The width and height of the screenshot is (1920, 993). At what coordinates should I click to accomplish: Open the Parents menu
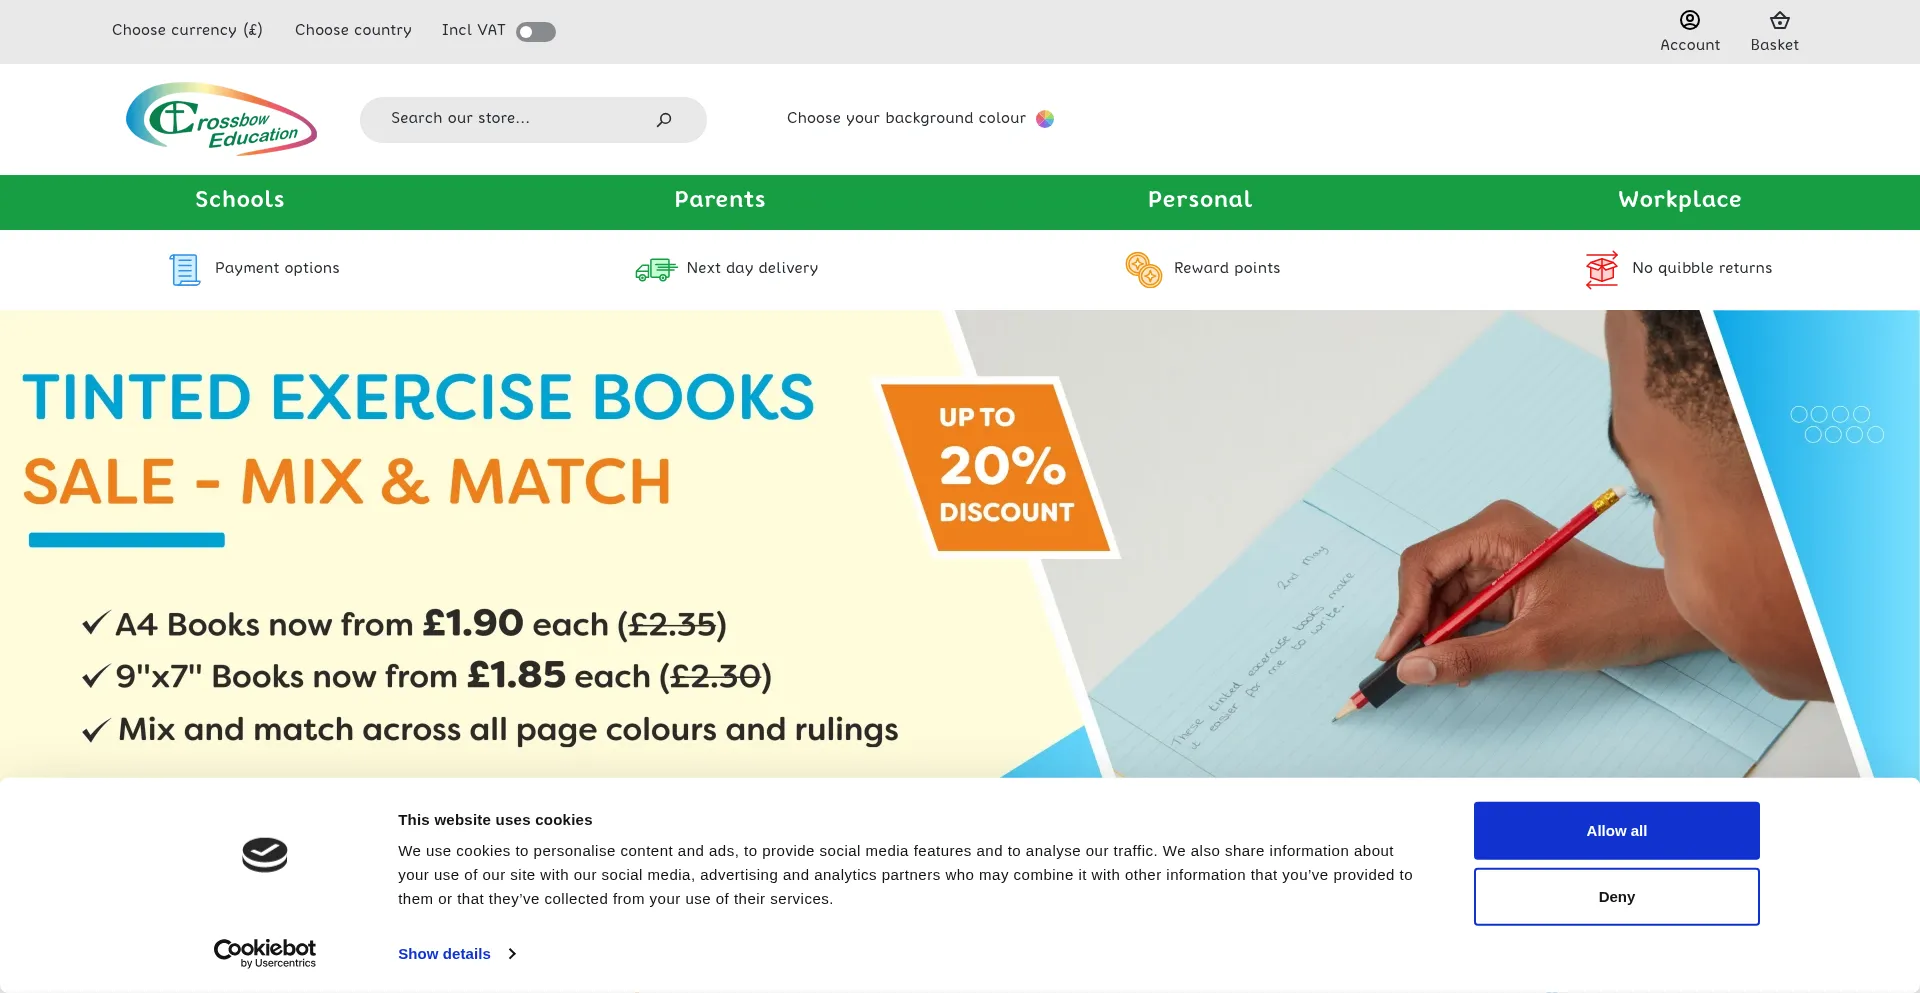point(720,200)
